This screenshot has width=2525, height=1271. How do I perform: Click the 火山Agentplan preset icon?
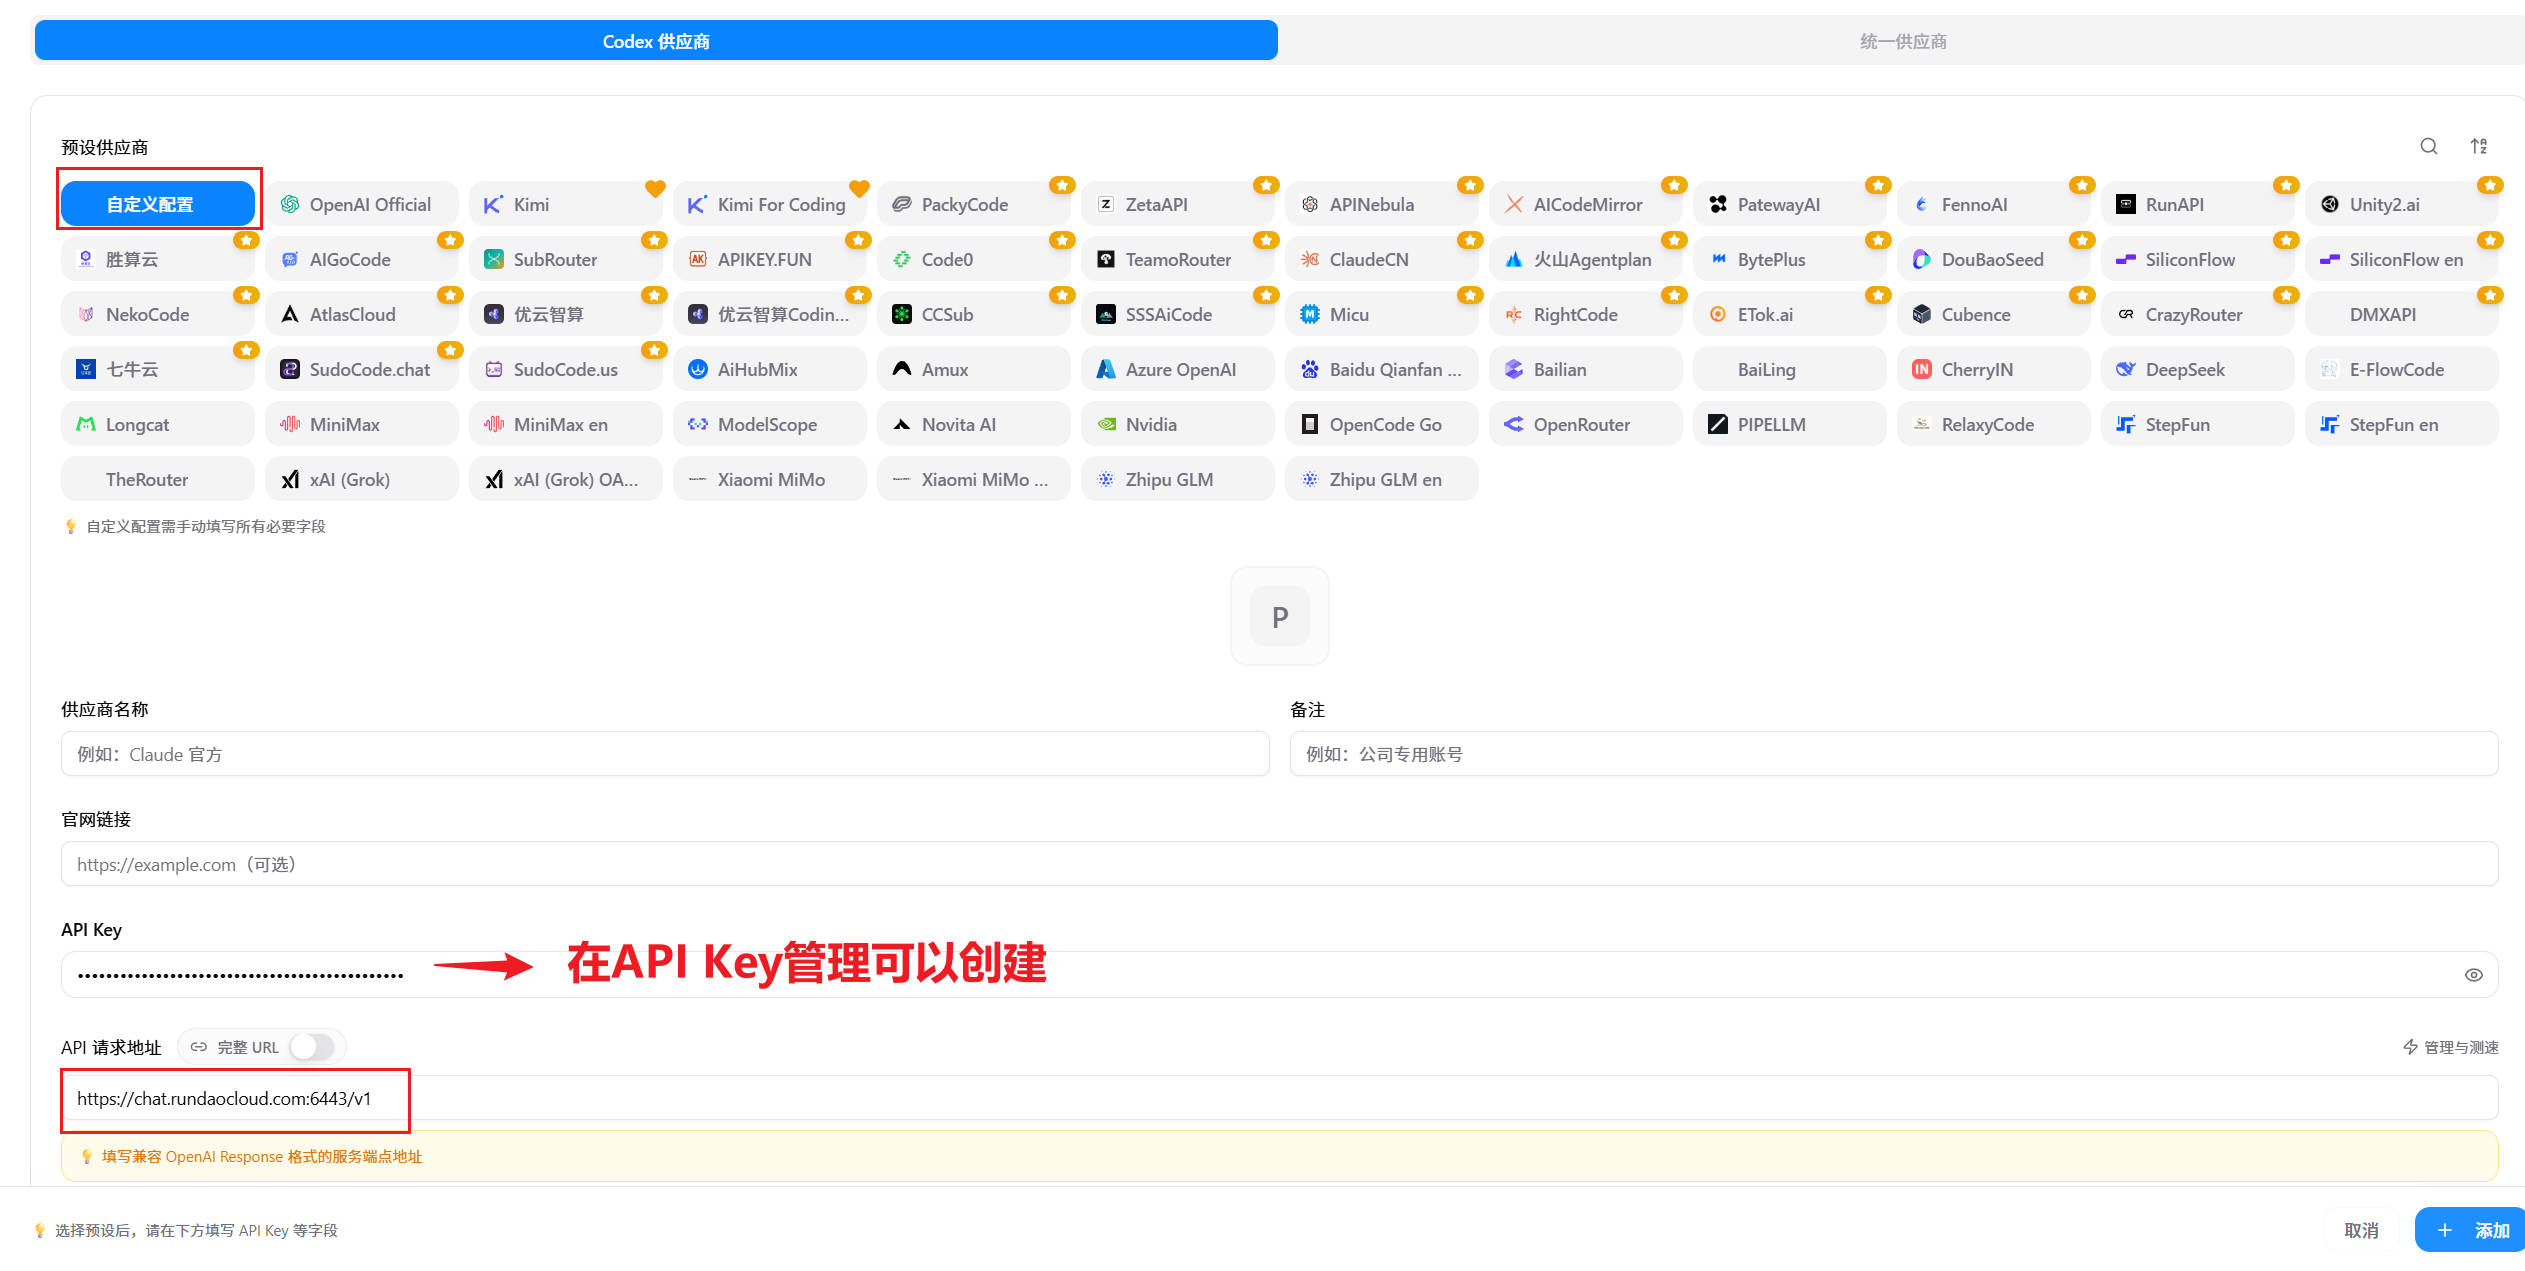coord(1514,259)
